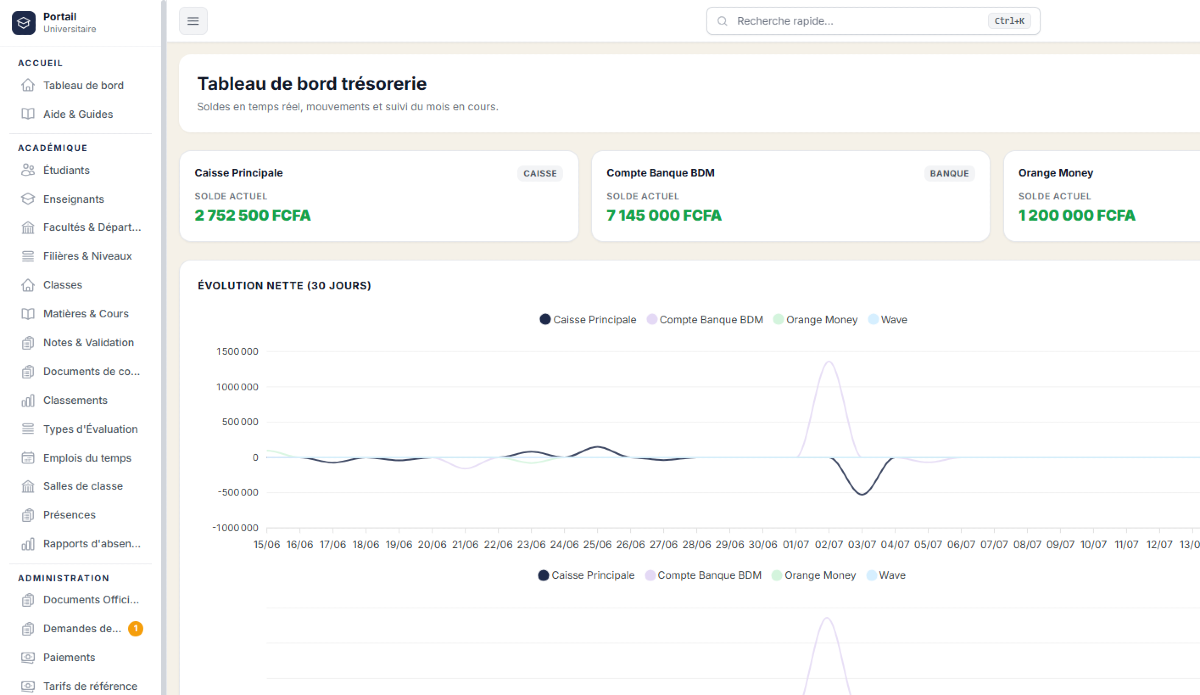
Task: Go to Salles de classe page
Action: click(x=84, y=486)
